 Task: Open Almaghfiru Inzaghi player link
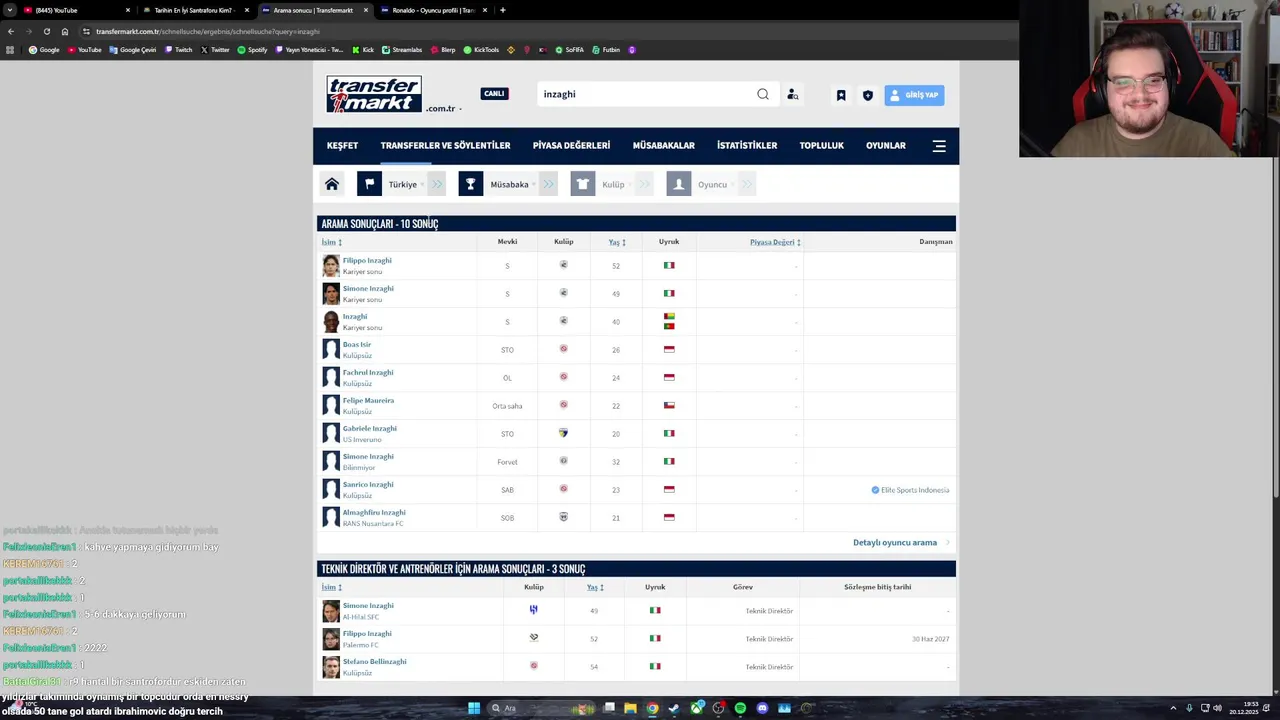coord(374,512)
